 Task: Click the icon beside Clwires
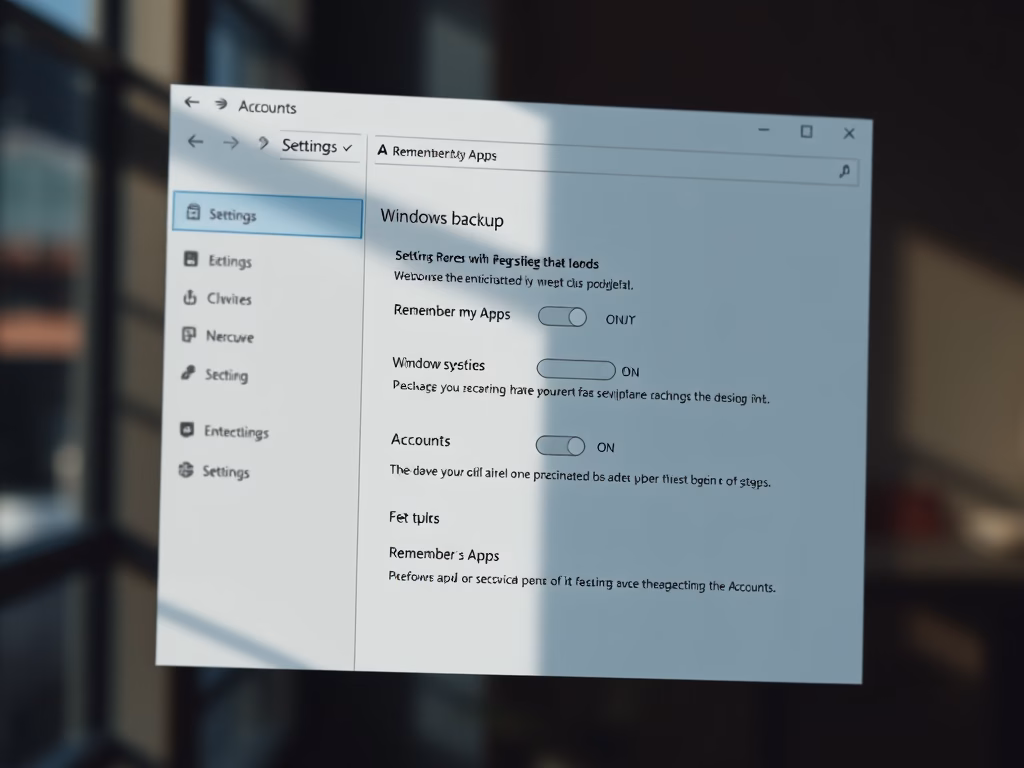point(189,297)
